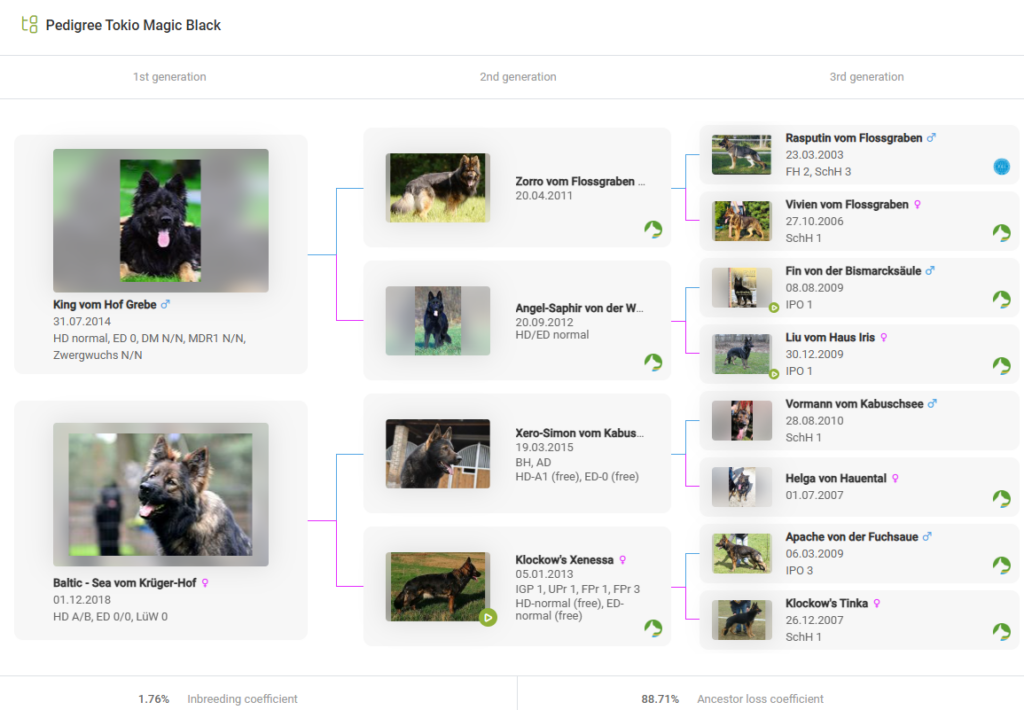Open Baltic - Sea vom Krüger-Hof profile
Screen dimensions: 1024x710
[124, 583]
